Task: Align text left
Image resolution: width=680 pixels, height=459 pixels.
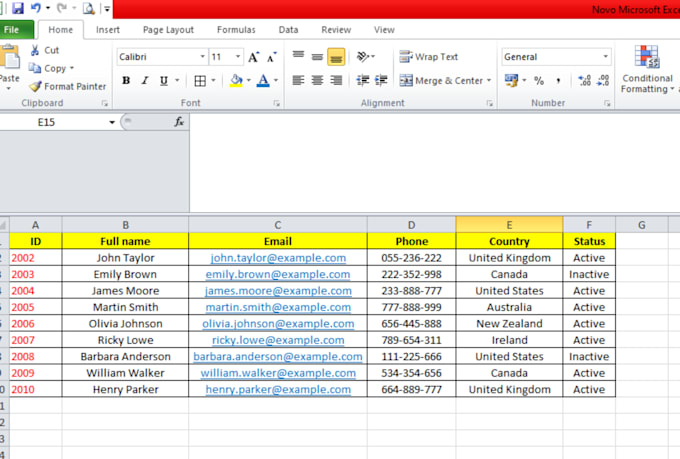Action: 298,80
